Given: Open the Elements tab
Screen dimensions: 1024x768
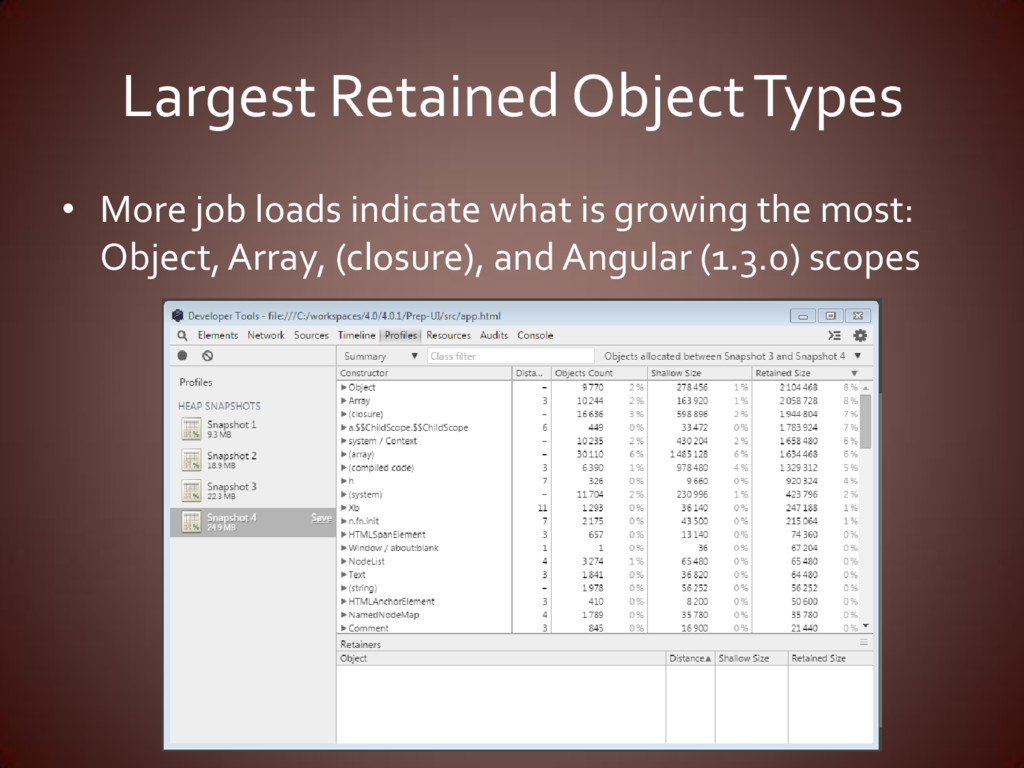Looking at the screenshot, I should click(217, 335).
